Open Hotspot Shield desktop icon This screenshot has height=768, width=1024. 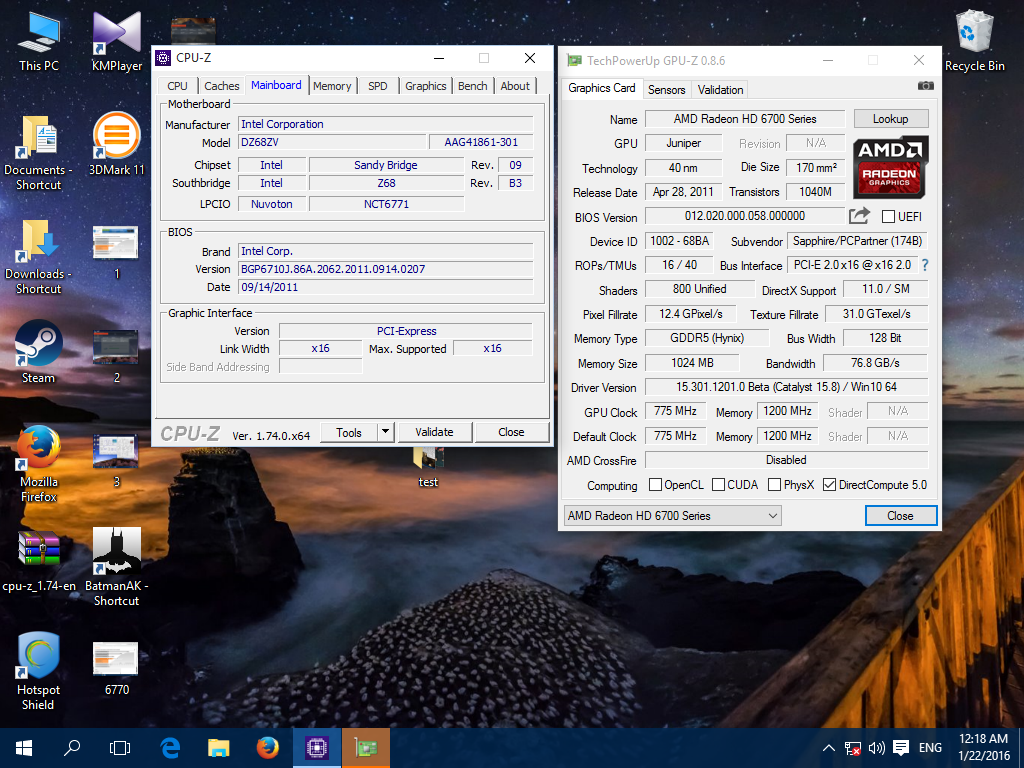tap(39, 671)
